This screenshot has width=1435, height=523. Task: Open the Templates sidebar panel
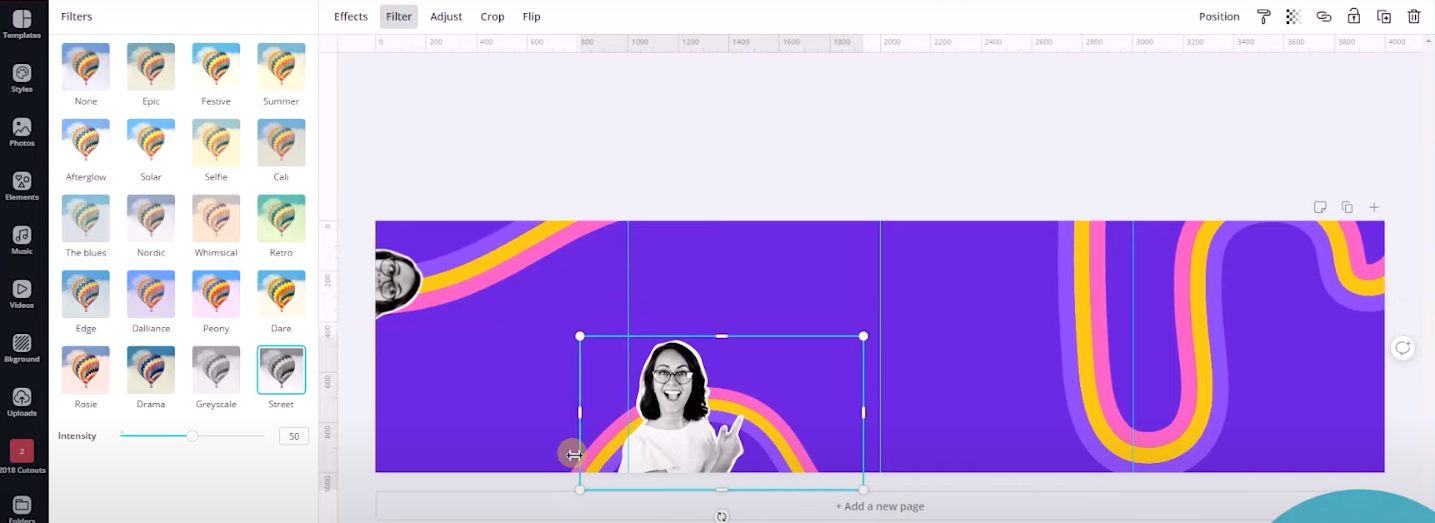[22, 24]
